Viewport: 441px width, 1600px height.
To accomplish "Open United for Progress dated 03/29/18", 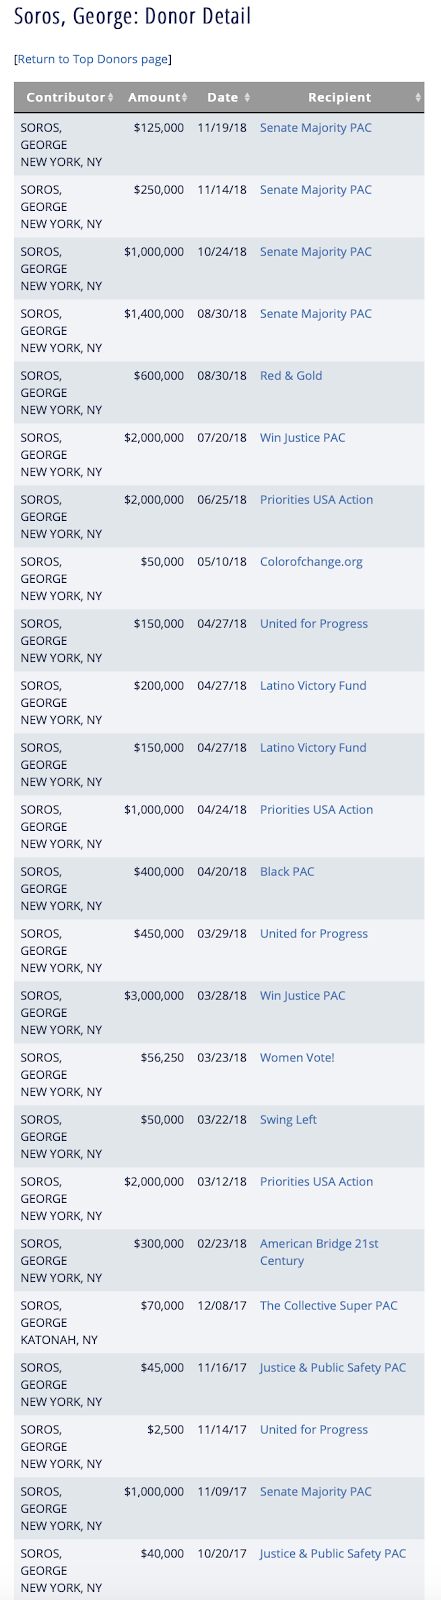I will point(314,934).
